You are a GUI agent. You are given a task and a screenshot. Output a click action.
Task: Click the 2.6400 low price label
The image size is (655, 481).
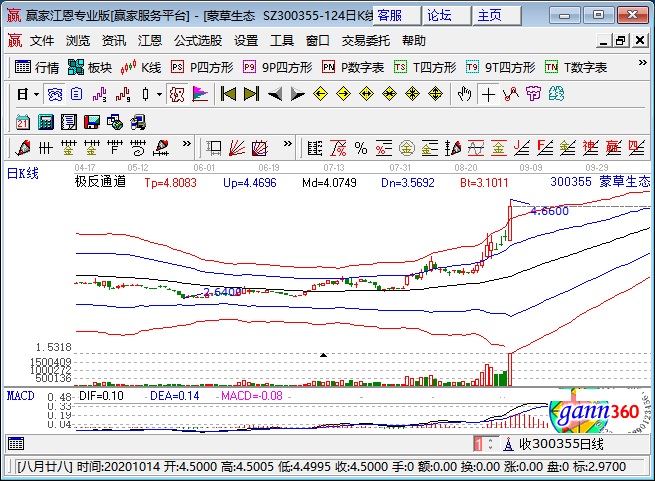(222, 292)
